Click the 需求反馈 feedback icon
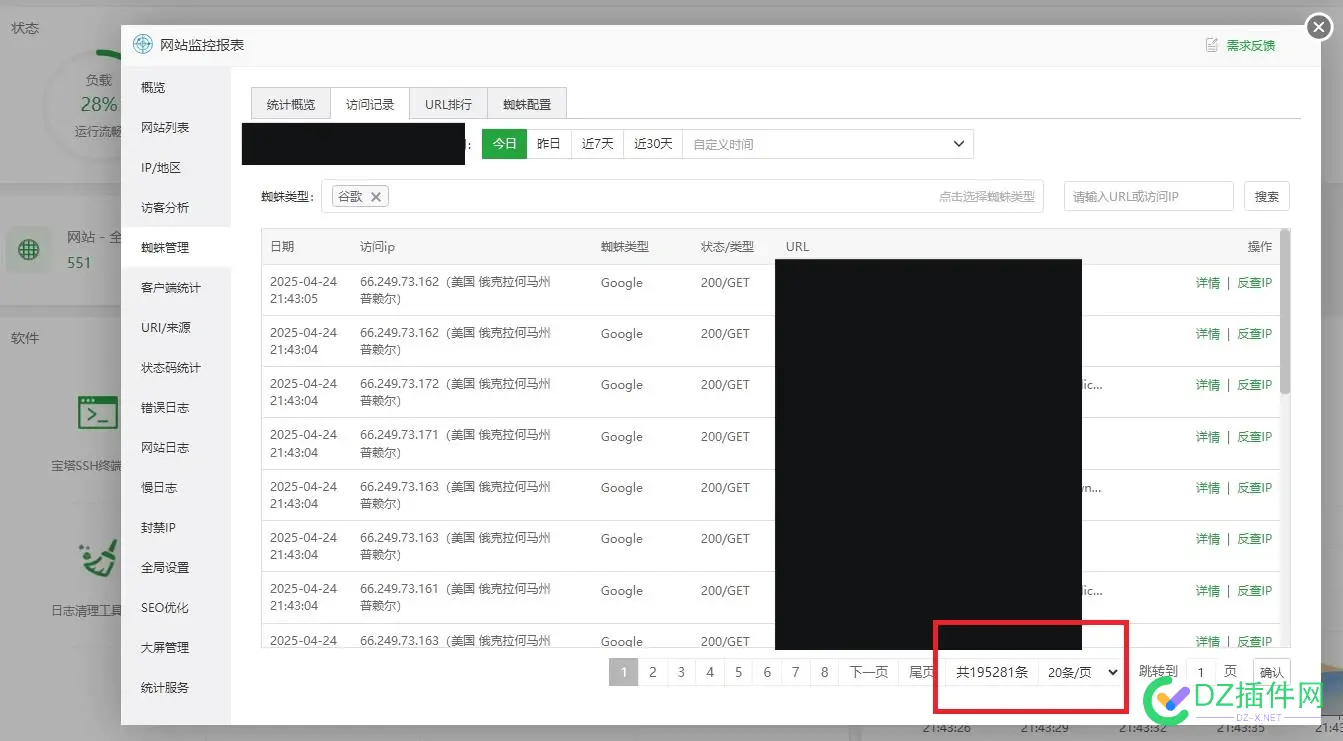Viewport: 1343px width, 741px height. (1213, 45)
